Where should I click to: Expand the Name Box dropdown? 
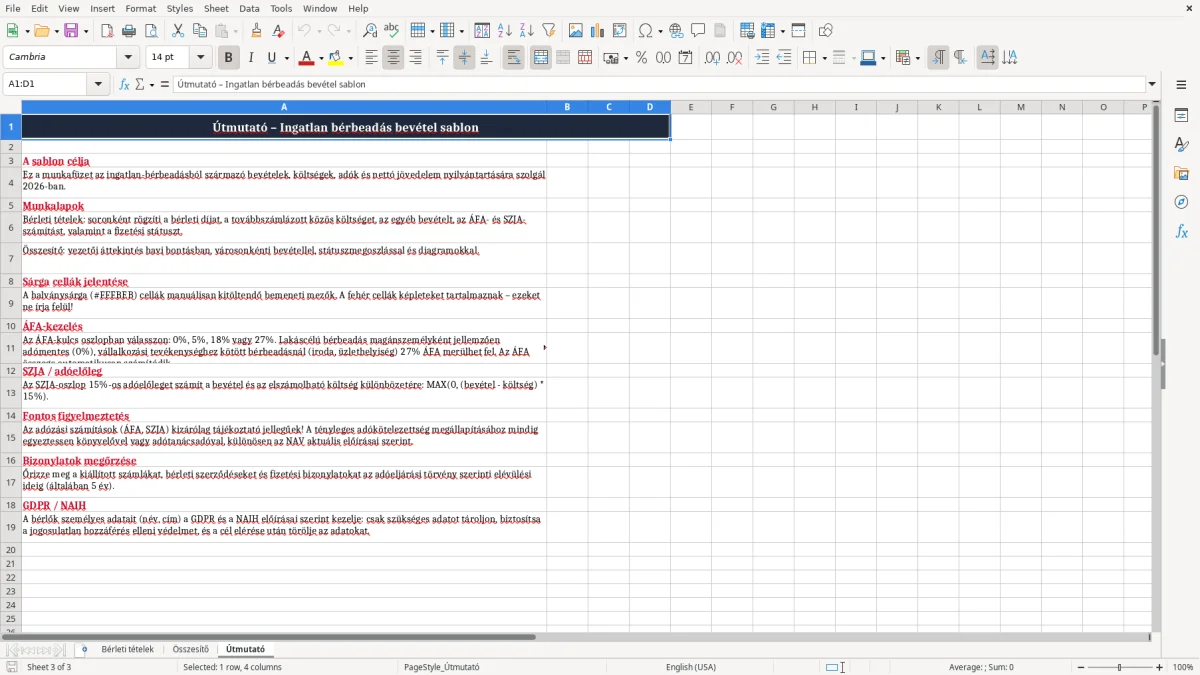(x=99, y=84)
